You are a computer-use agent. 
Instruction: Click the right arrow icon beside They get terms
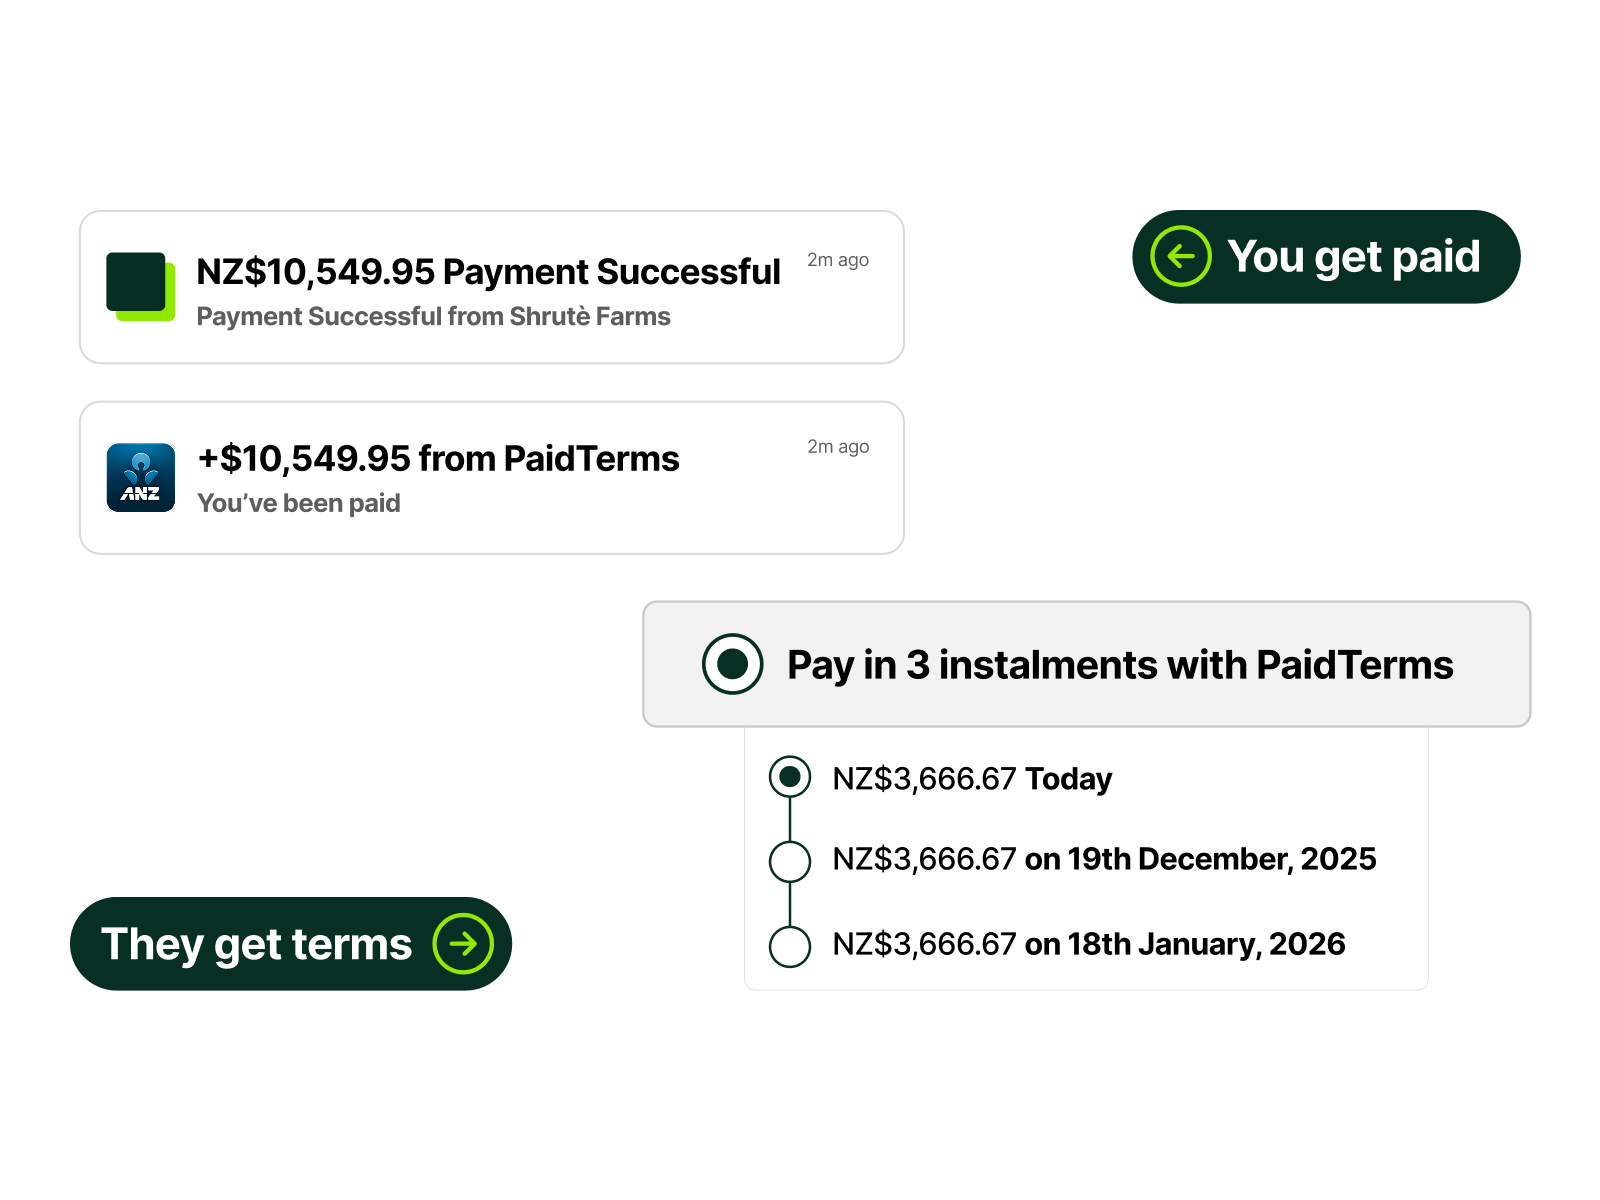click(x=463, y=943)
